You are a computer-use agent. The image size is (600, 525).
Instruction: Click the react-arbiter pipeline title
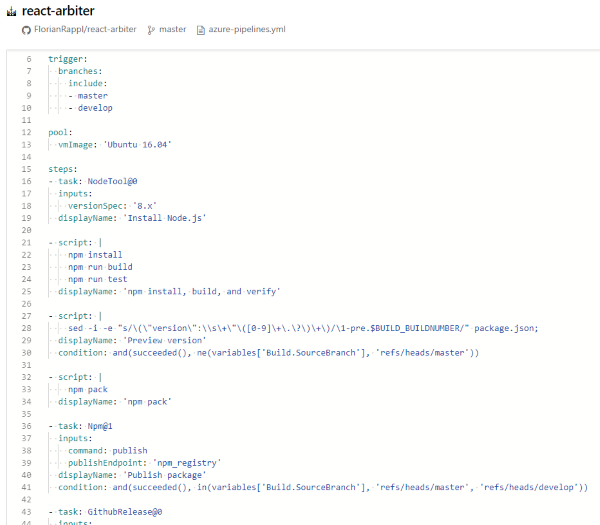(58, 11)
